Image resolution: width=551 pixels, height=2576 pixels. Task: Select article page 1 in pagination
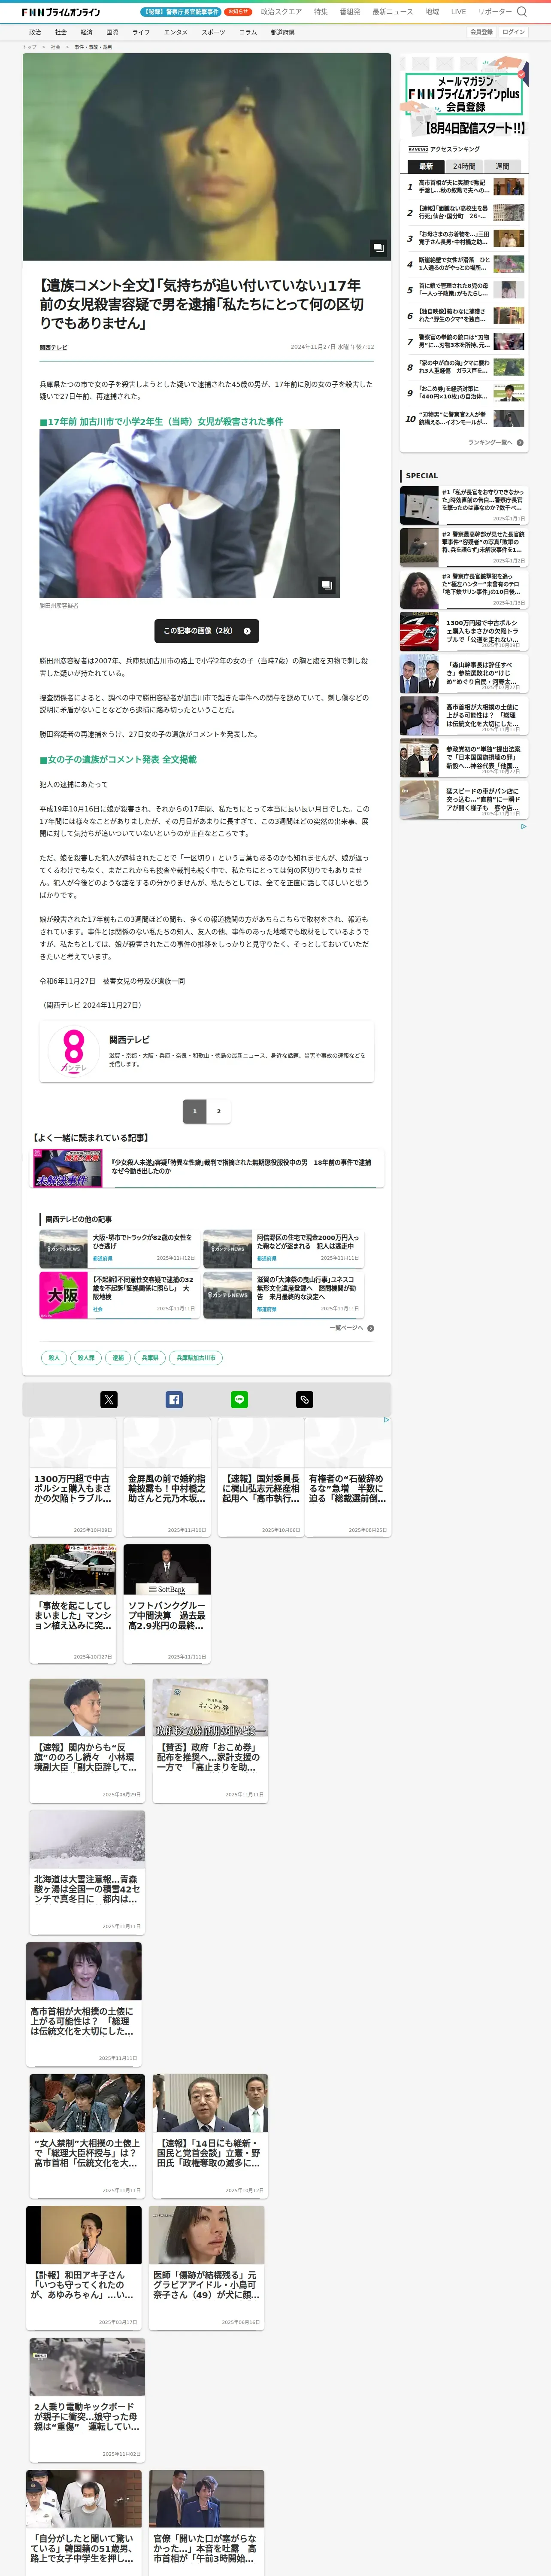pyautogui.click(x=195, y=1111)
